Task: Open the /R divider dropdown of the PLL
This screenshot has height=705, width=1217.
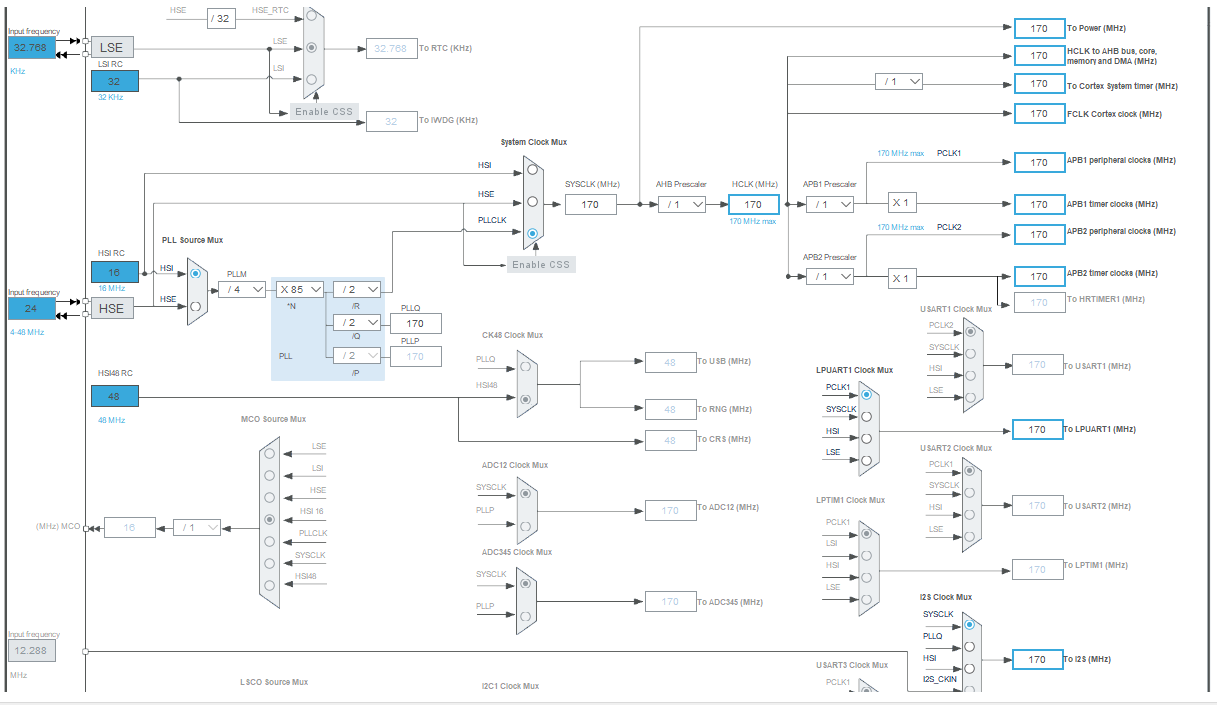Action: pyautogui.click(x=356, y=288)
